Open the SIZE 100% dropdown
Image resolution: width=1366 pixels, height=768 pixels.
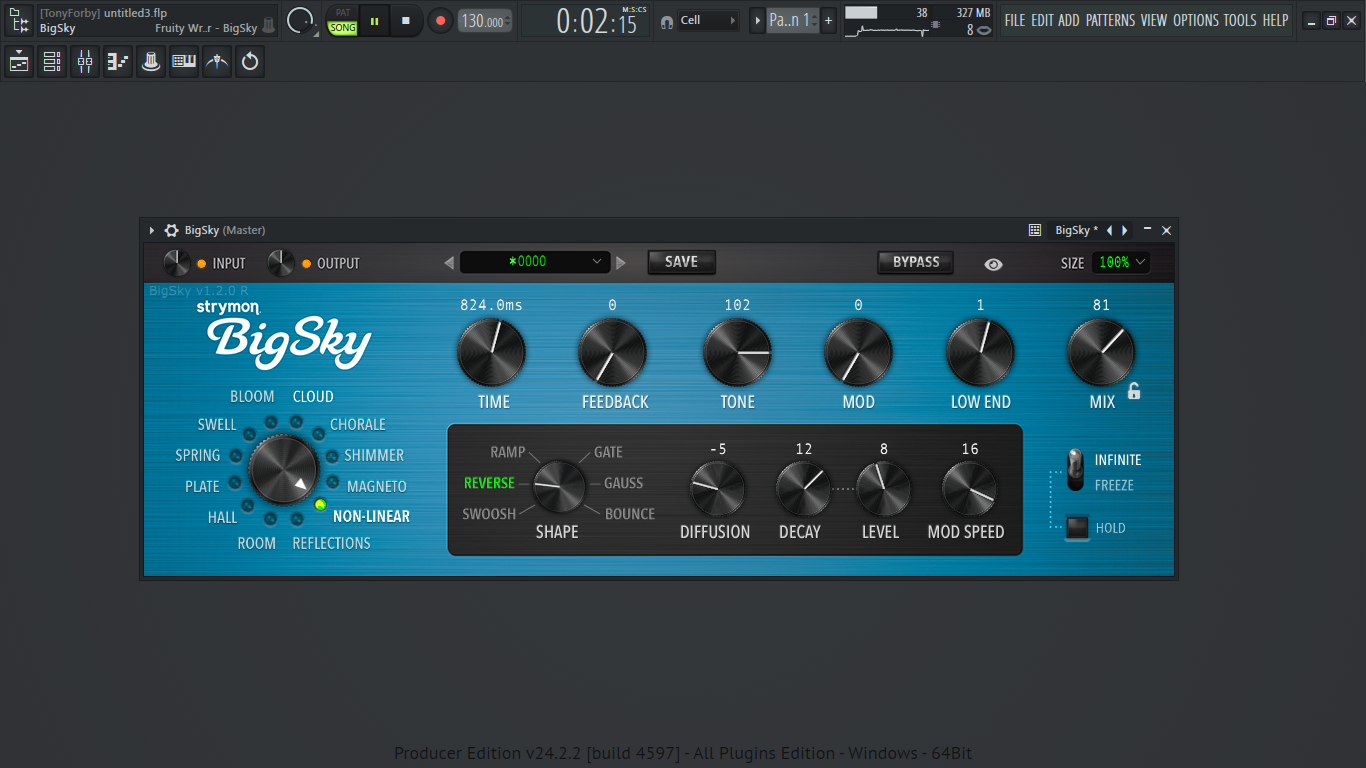click(1120, 262)
